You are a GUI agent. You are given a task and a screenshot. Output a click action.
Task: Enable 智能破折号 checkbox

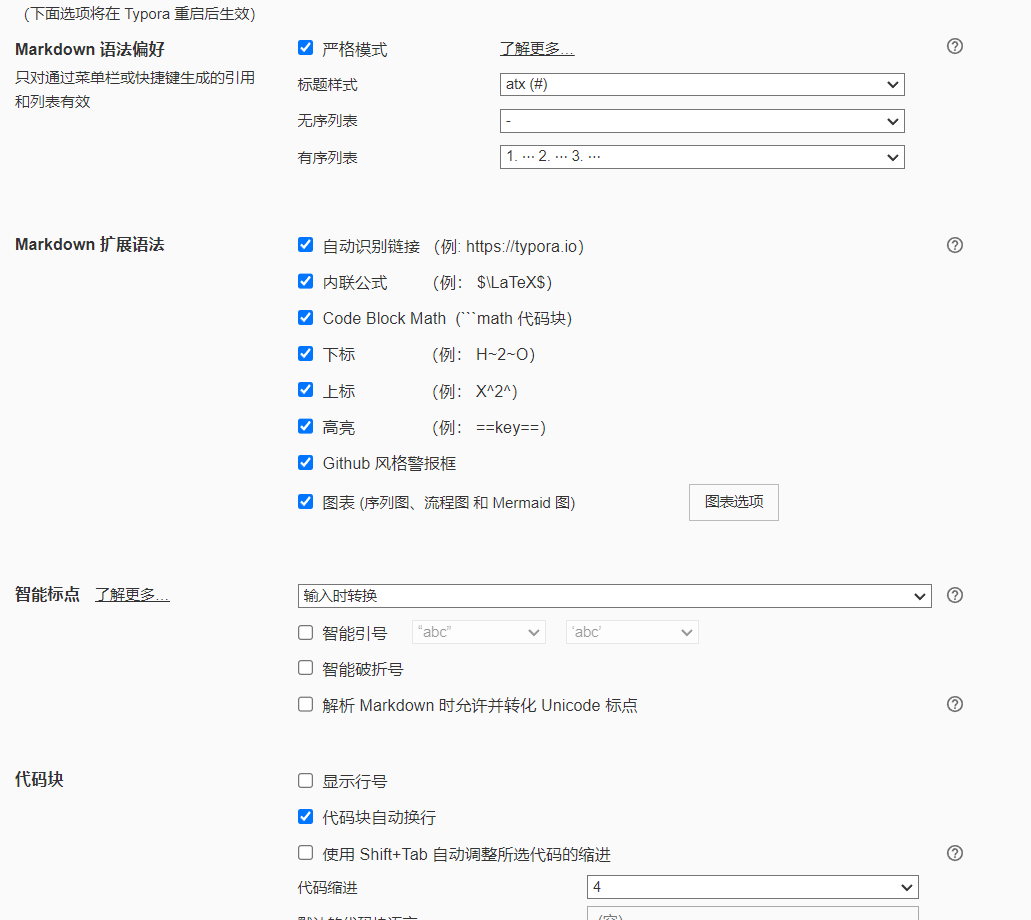tap(305, 668)
